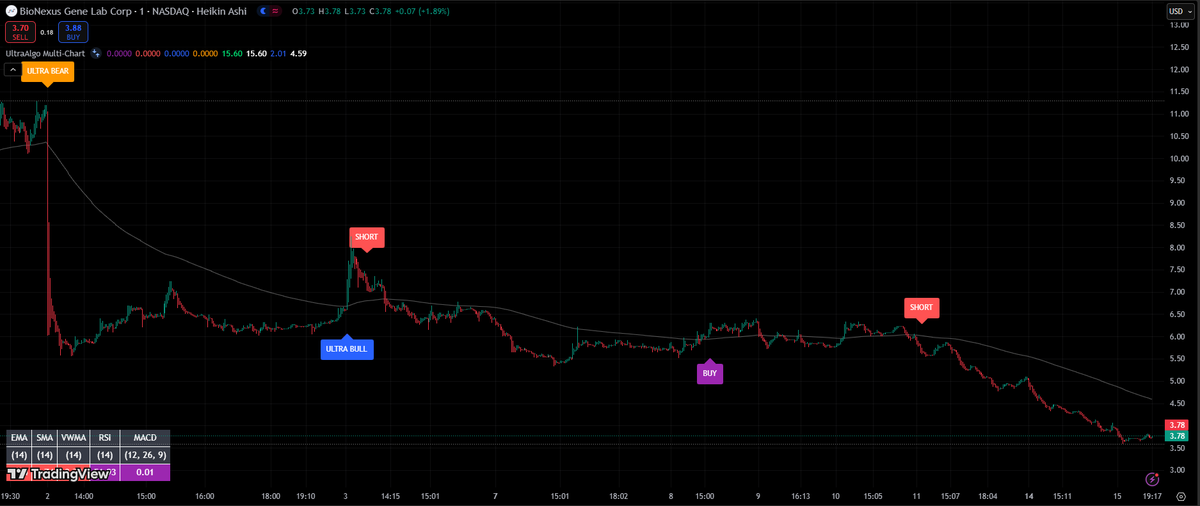Click the SHORT signal label near date 11

(921, 307)
